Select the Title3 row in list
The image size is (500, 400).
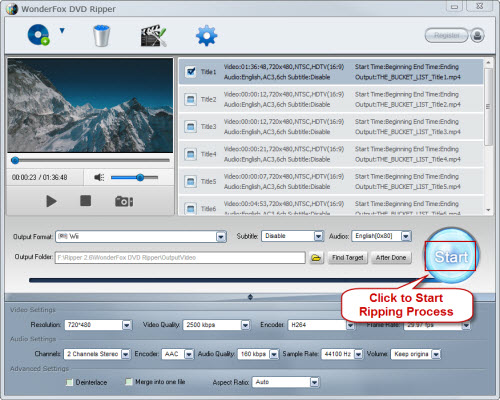(331, 127)
